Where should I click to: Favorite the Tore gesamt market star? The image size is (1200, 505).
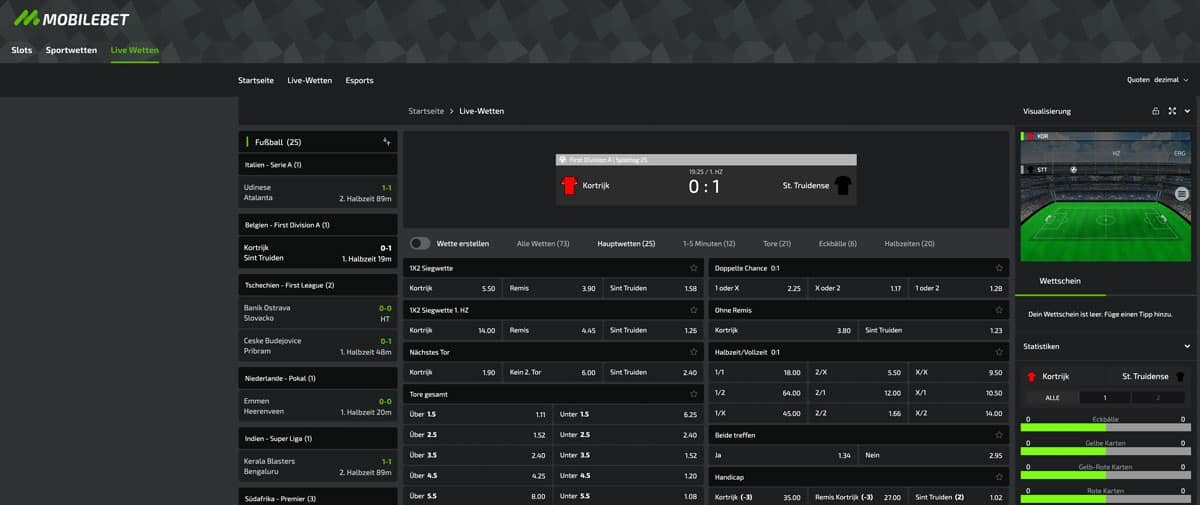pyautogui.click(x=693, y=394)
